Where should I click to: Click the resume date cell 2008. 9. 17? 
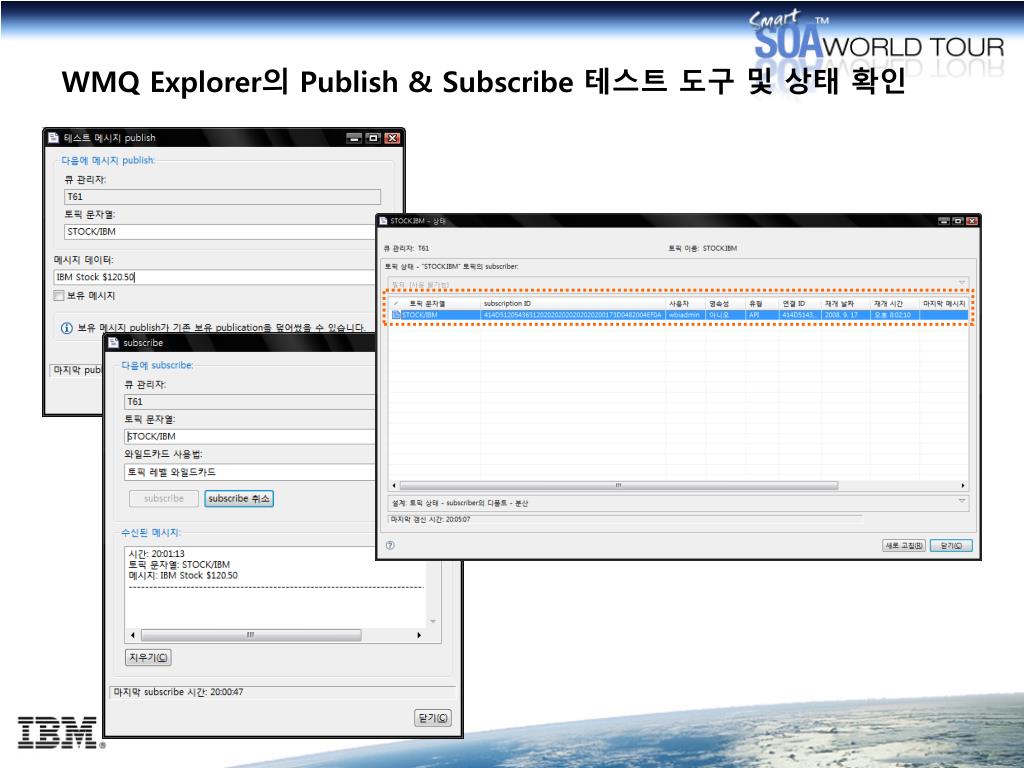tap(841, 315)
